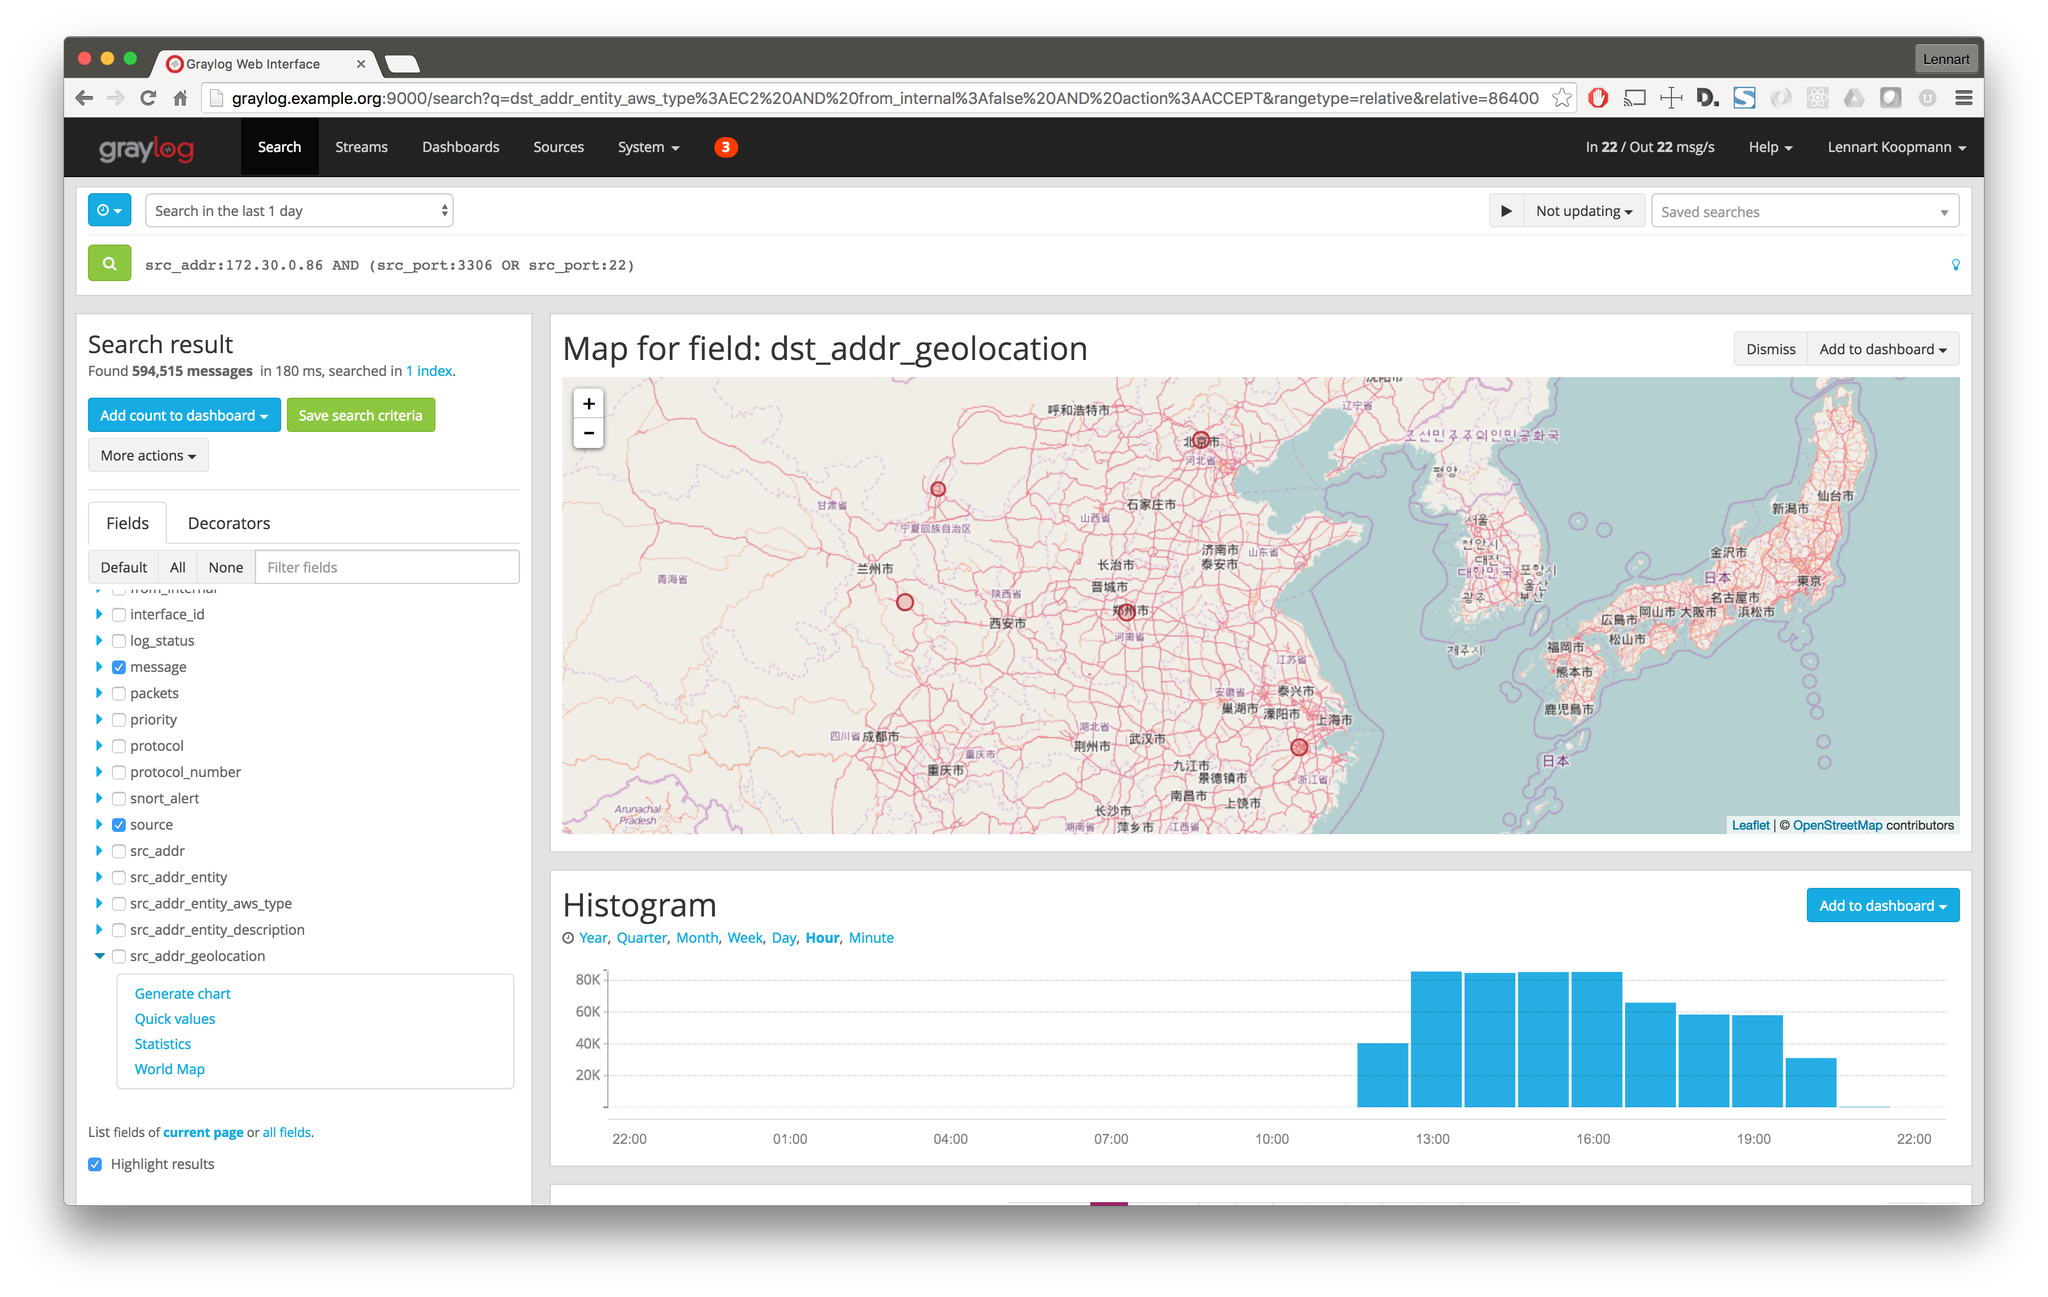2048x1297 pixels.
Task: Open the Not updating dropdown
Action: pos(1584,211)
